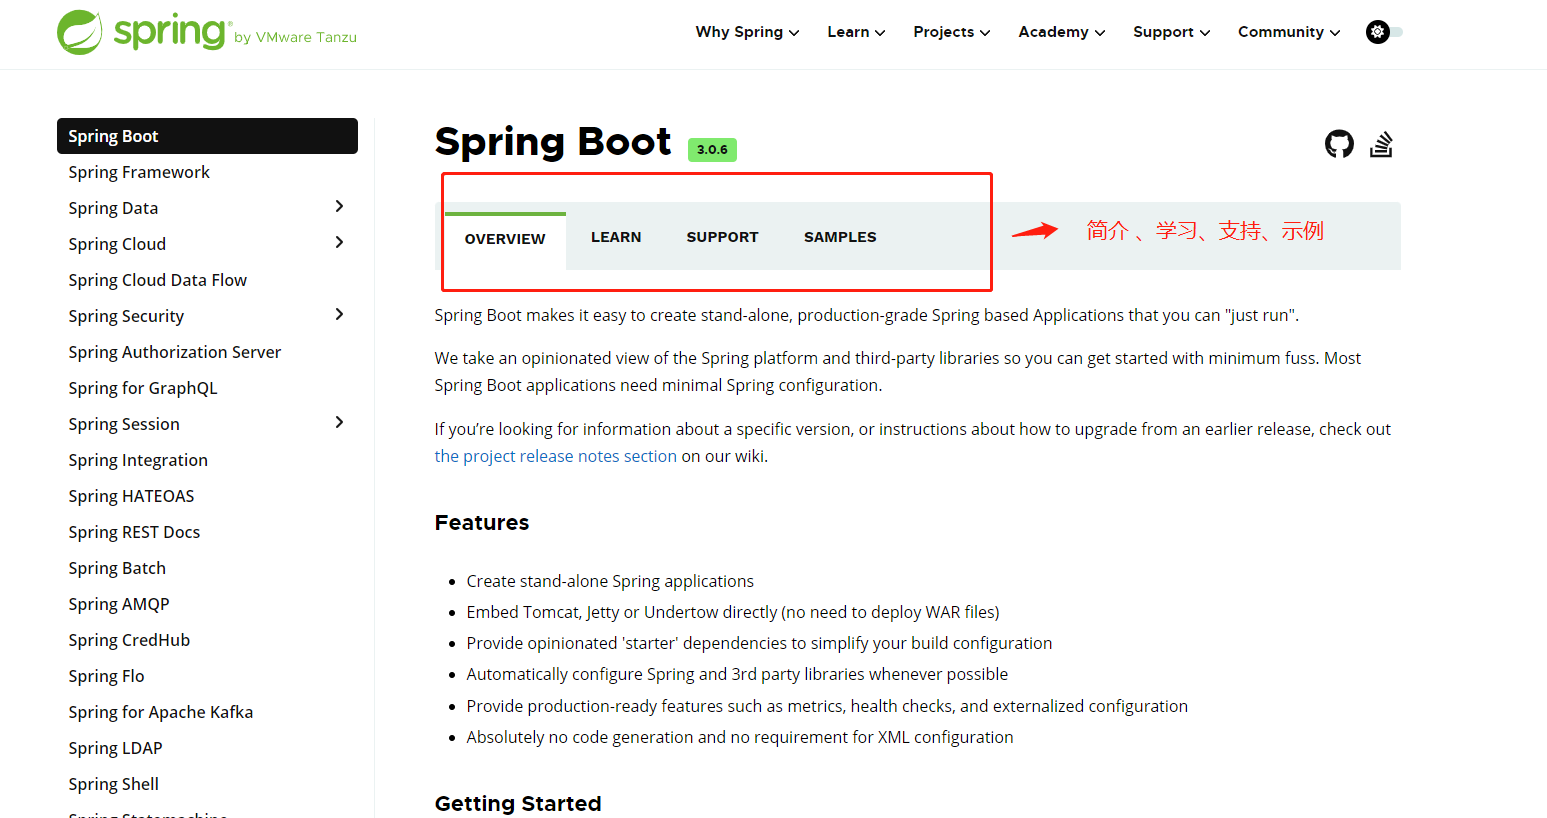The height and width of the screenshot is (818, 1547).
Task: Click the 'Absolutely no code generation' bullet
Action: tap(740, 737)
